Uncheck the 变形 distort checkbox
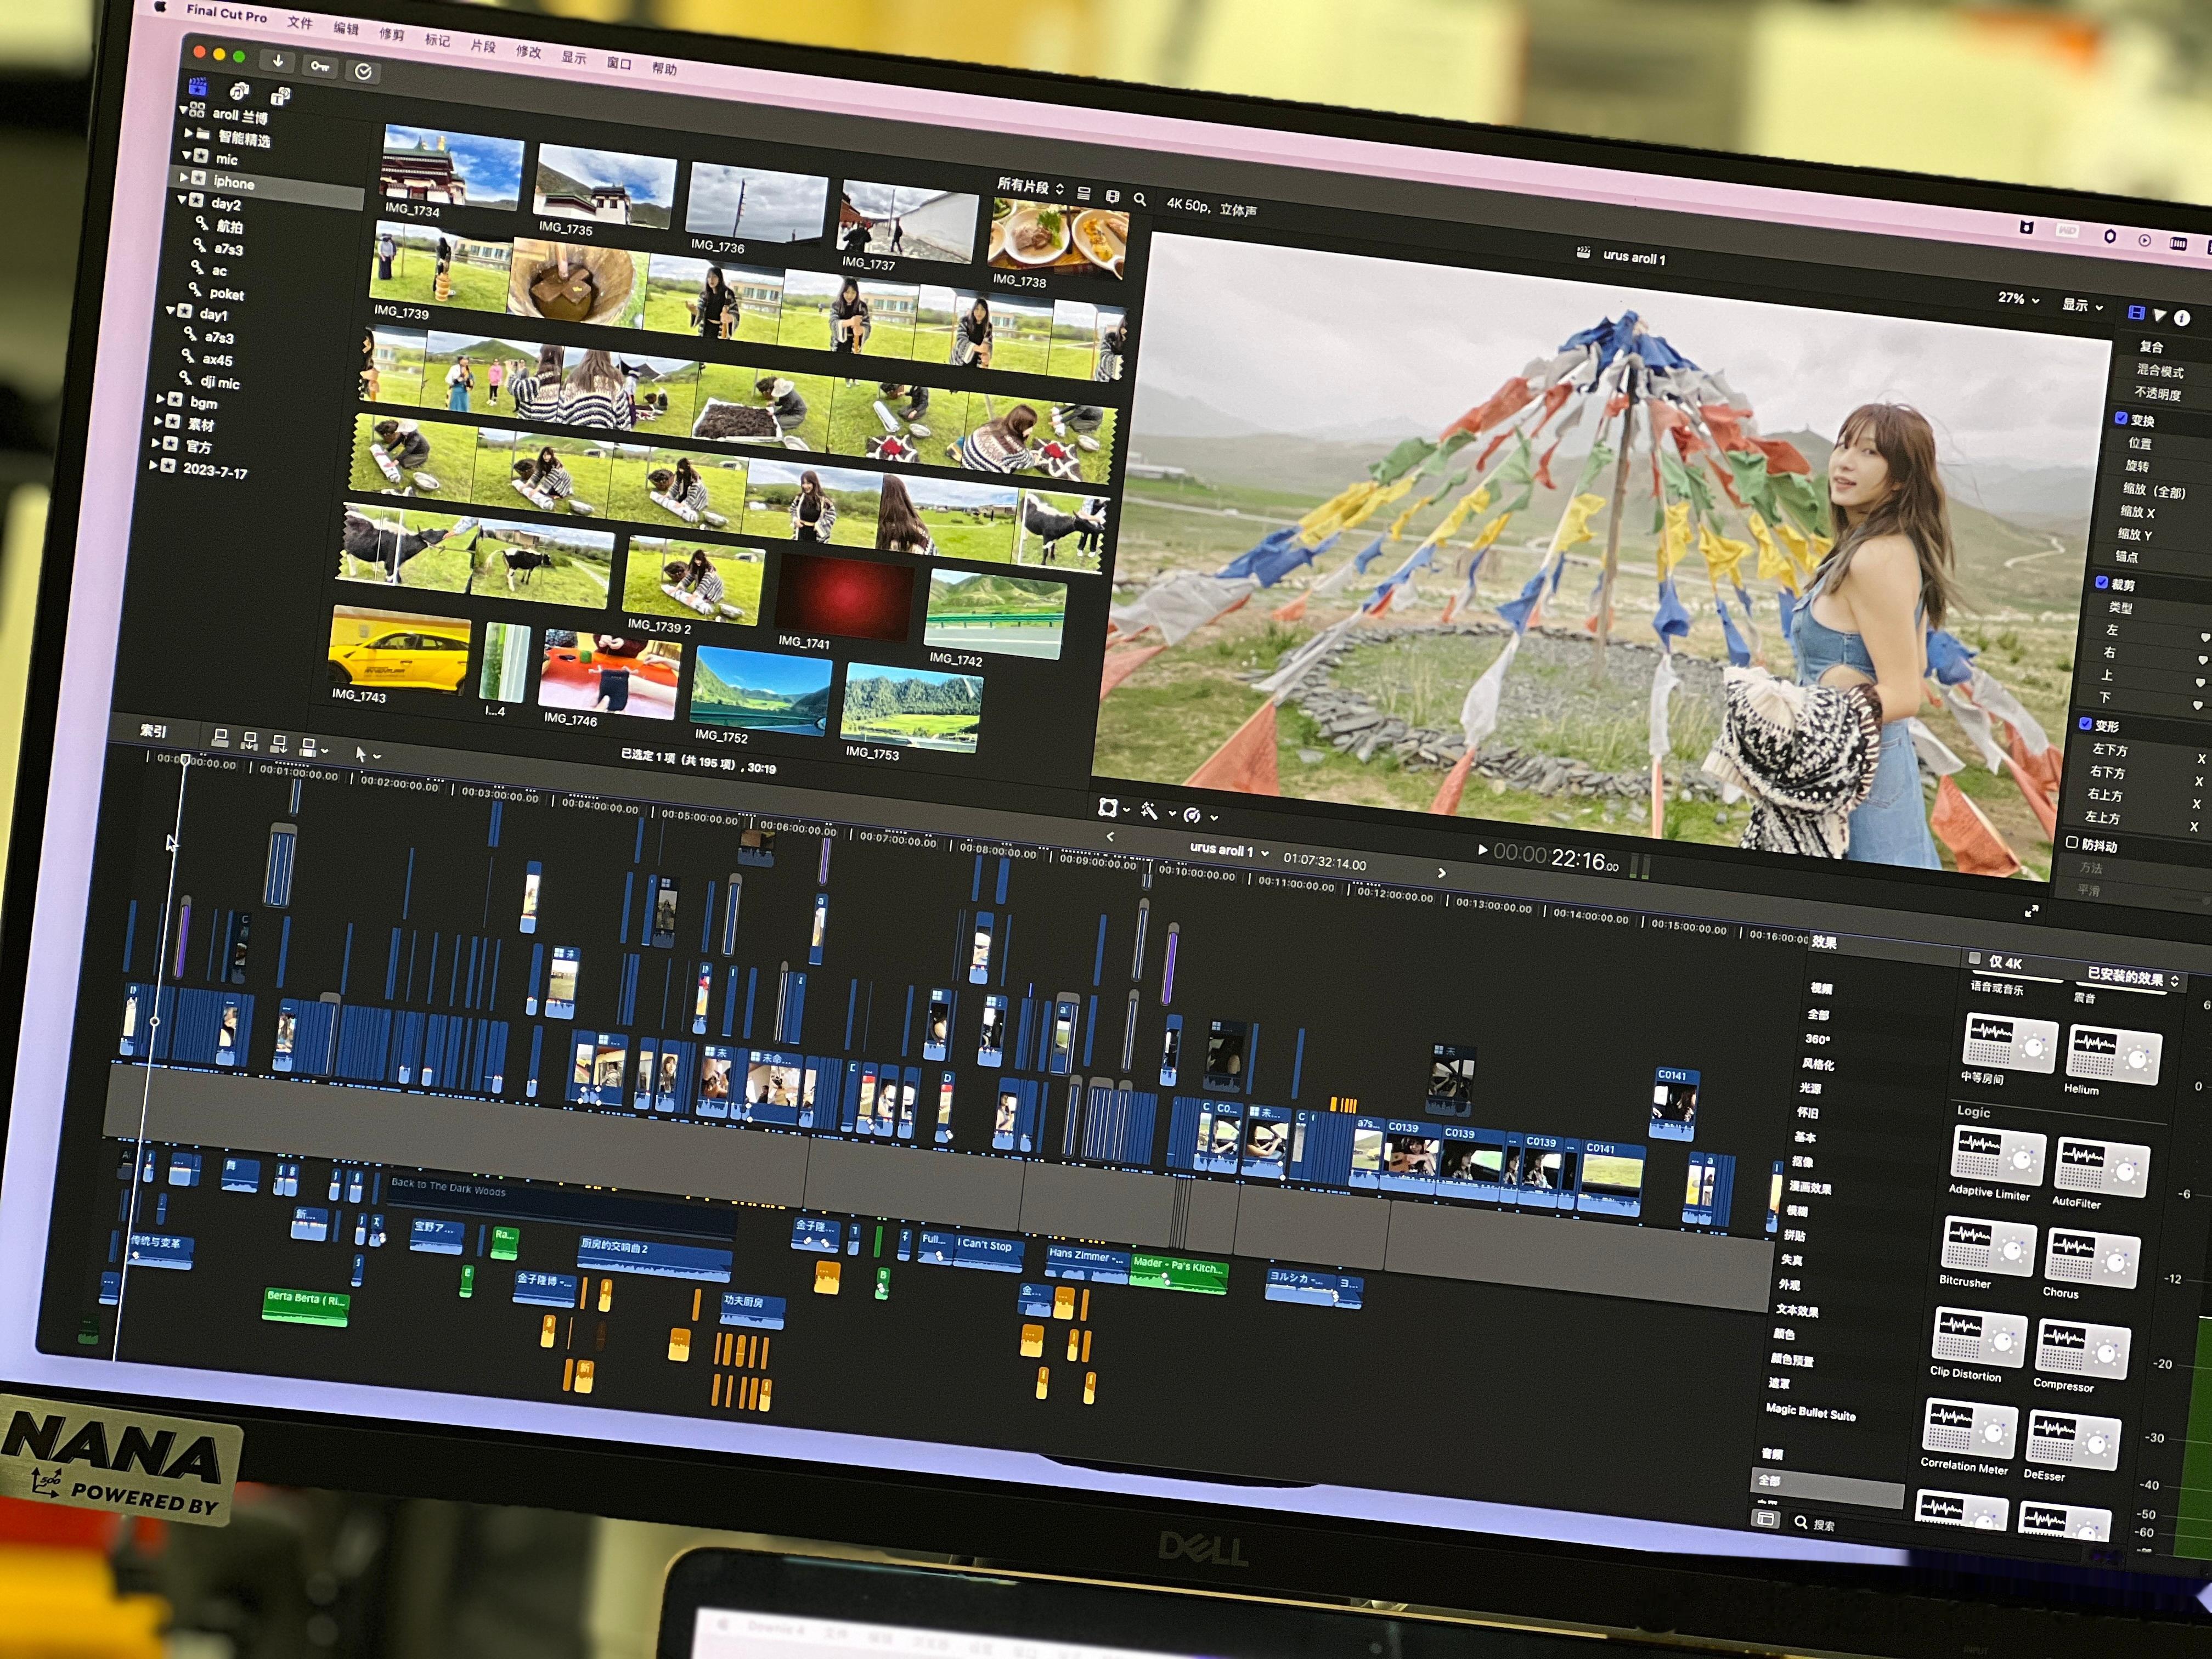 coord(2085,723)
